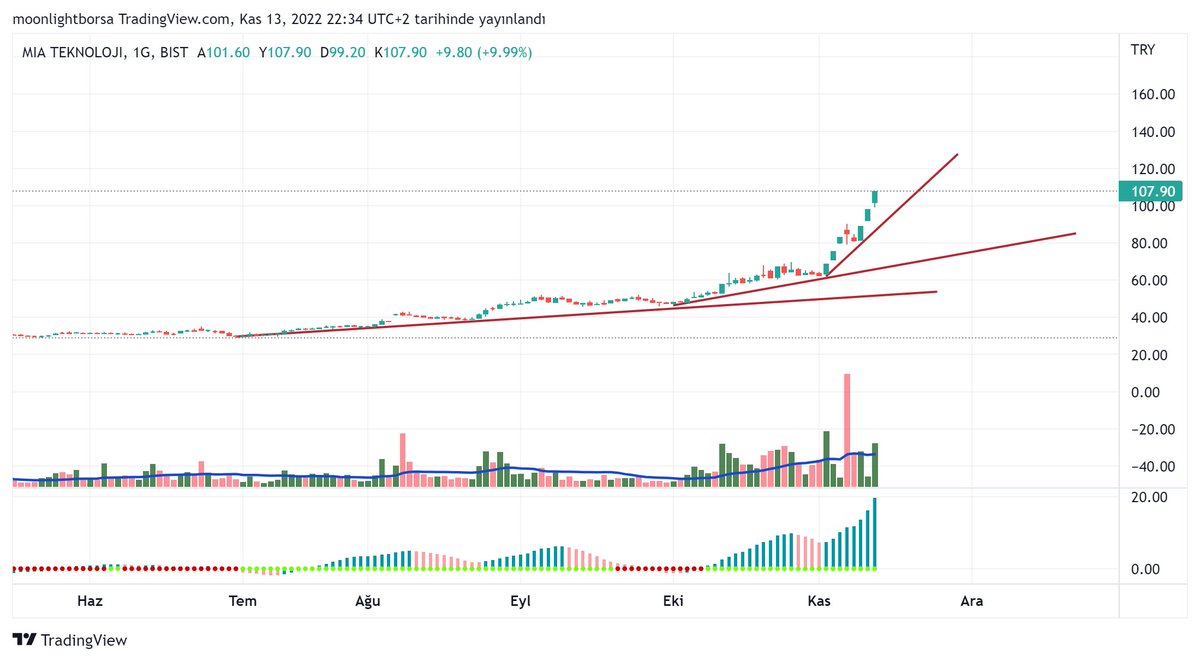Click the tallest pink volume bar in November

(x=847, y=430)
